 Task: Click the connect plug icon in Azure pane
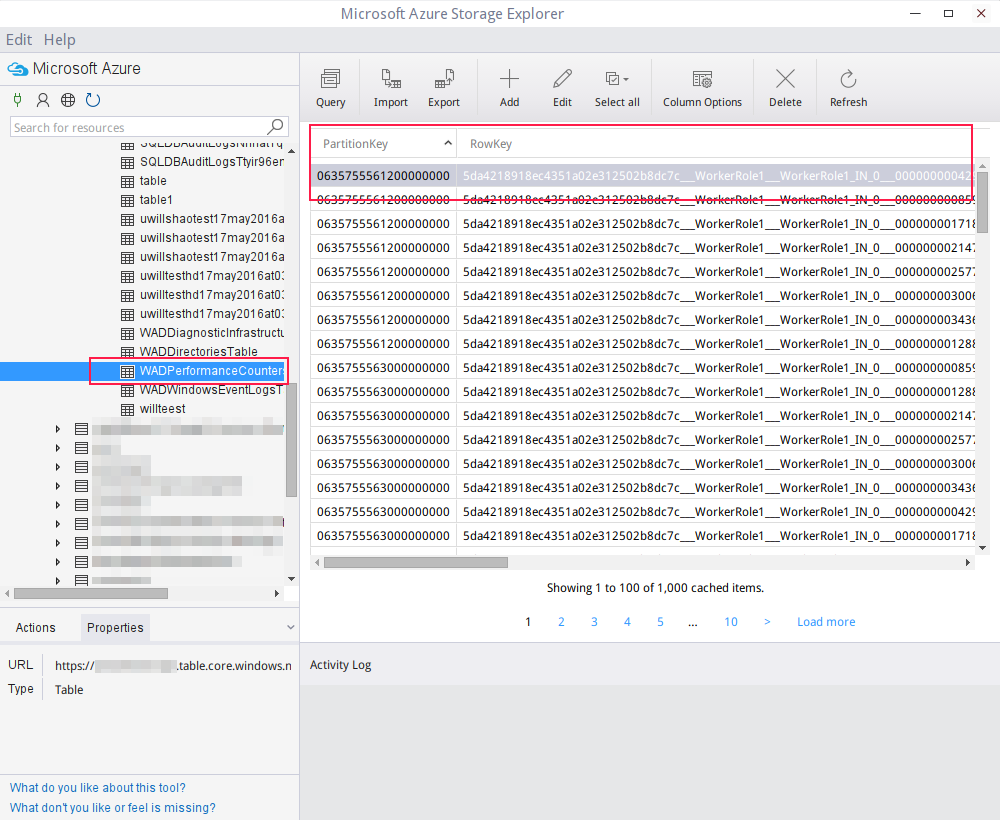(18, 99)
